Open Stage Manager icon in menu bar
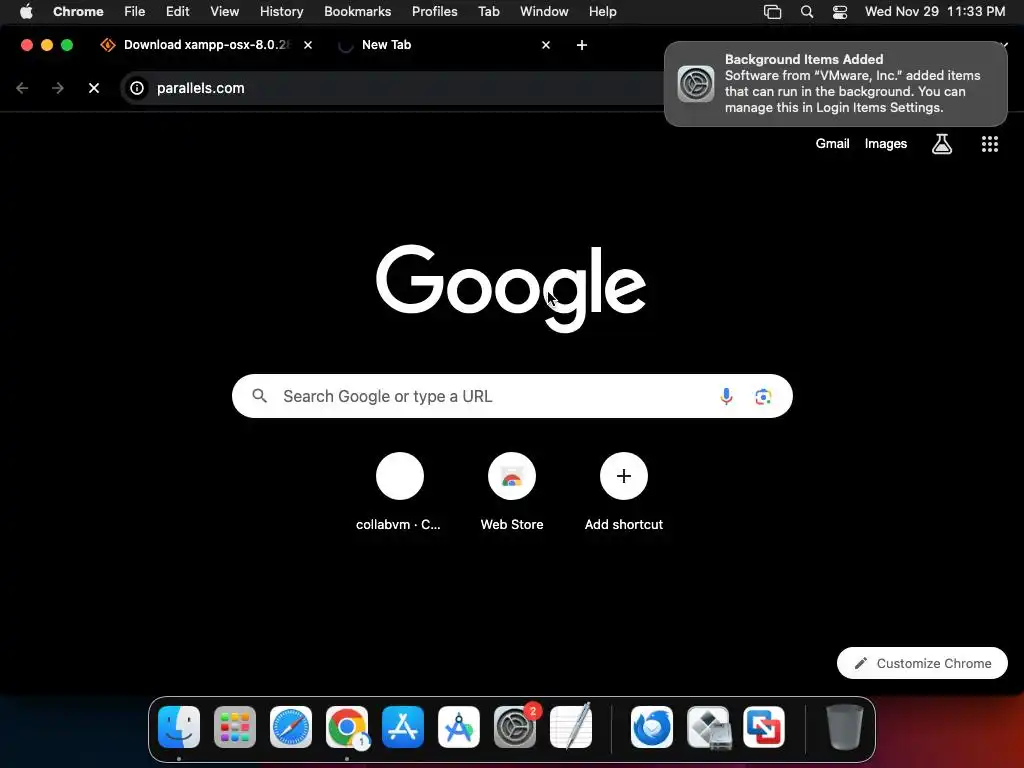Image resolution: width=1024 pixels, height=768 pixels. (x=773, y=11)
